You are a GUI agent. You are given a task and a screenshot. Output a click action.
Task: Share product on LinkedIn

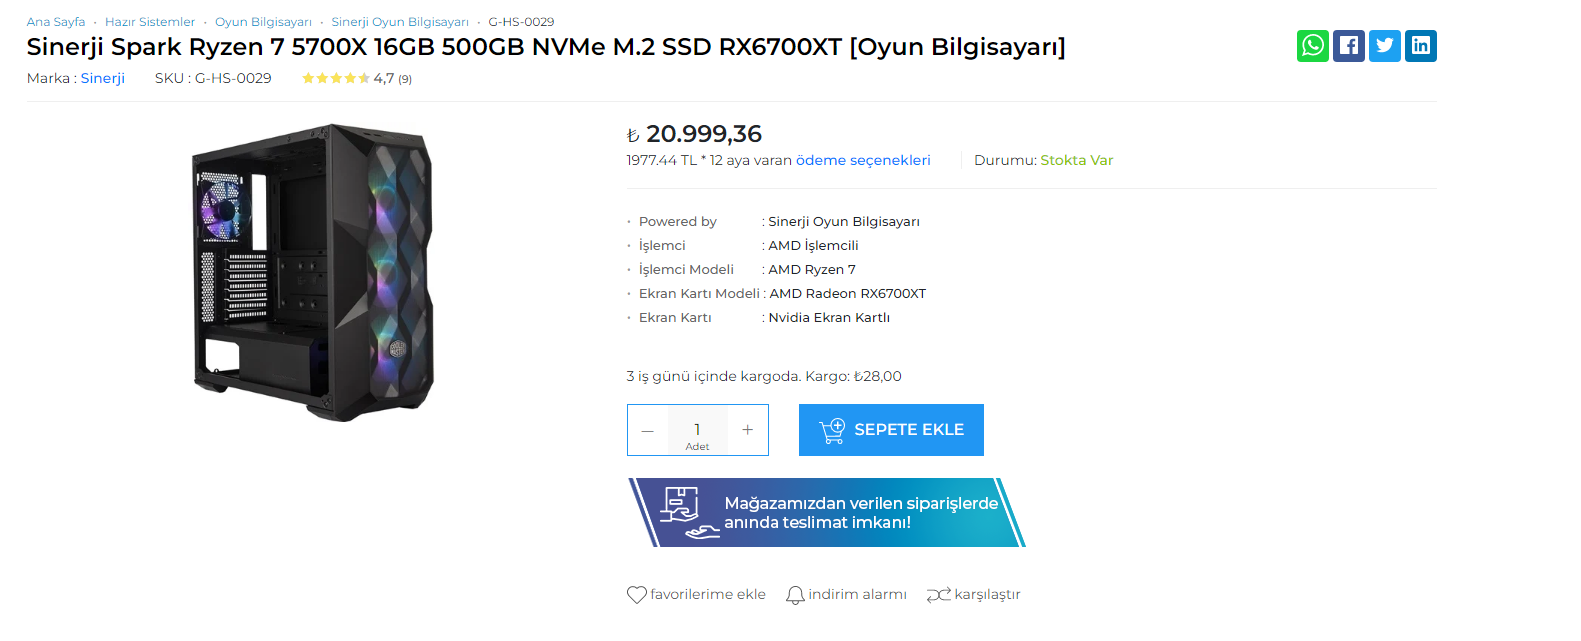[x=1420, y=45]
